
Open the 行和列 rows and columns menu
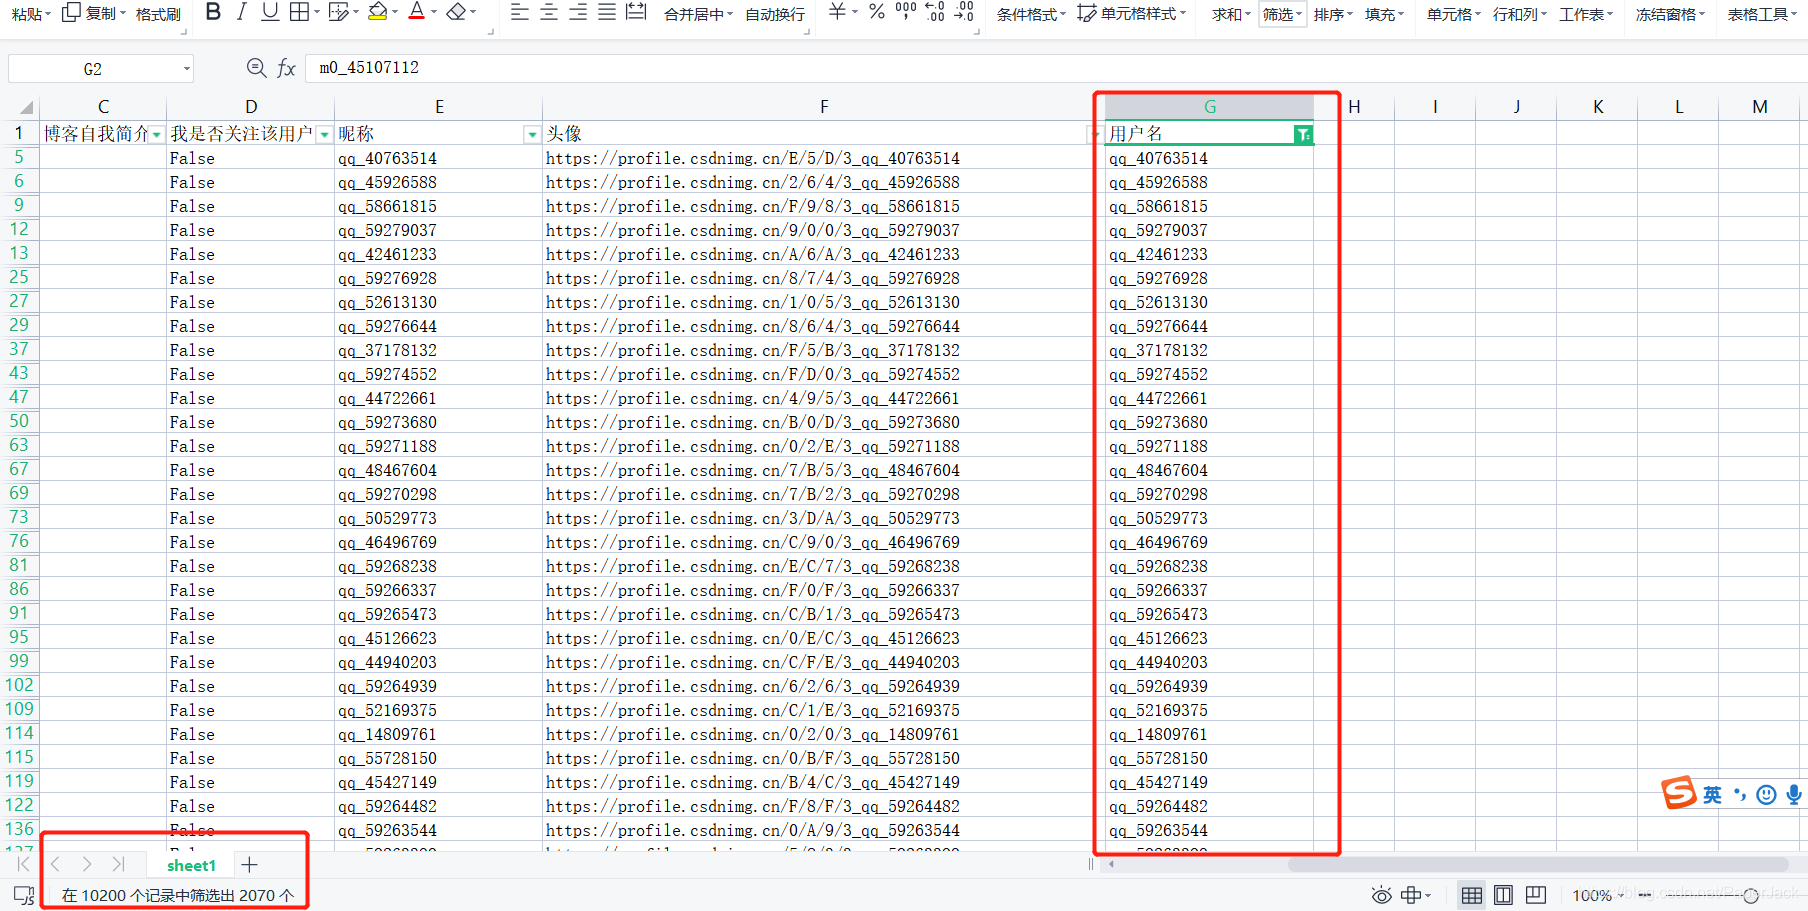click(x=1520, y=15)
